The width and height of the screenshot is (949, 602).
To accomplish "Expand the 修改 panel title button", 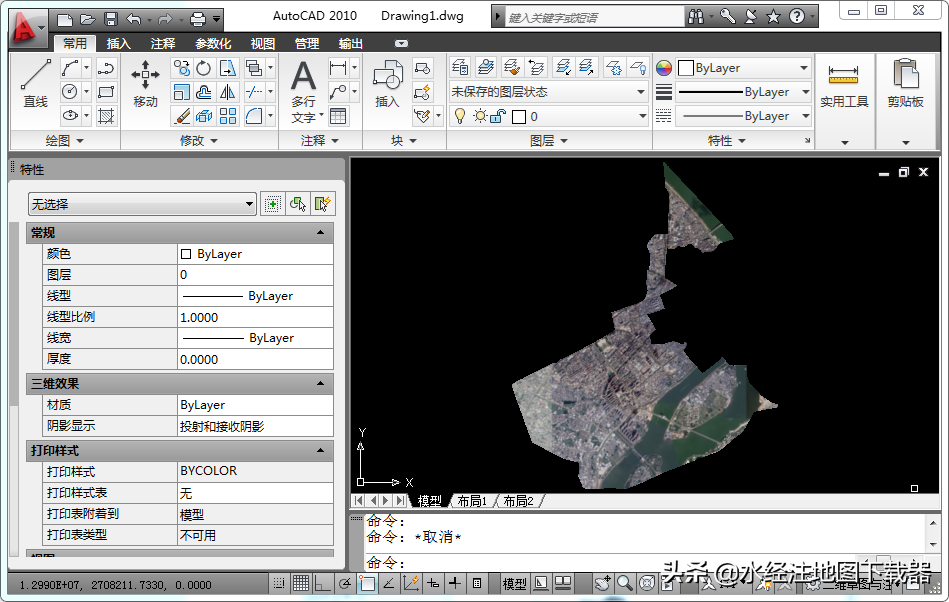I will [199, 141].
